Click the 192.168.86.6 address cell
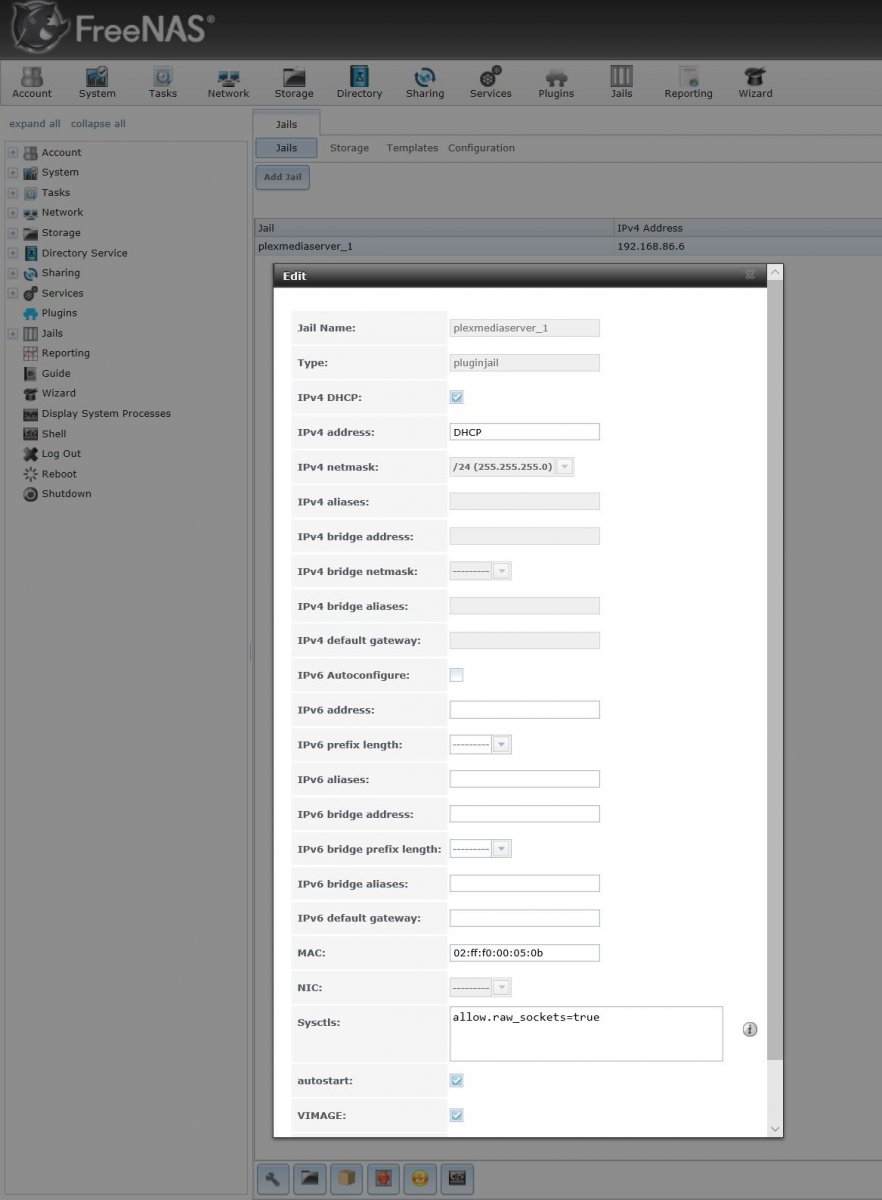Viewport: 882px width, 1200px height. click(x=651, y=246)
